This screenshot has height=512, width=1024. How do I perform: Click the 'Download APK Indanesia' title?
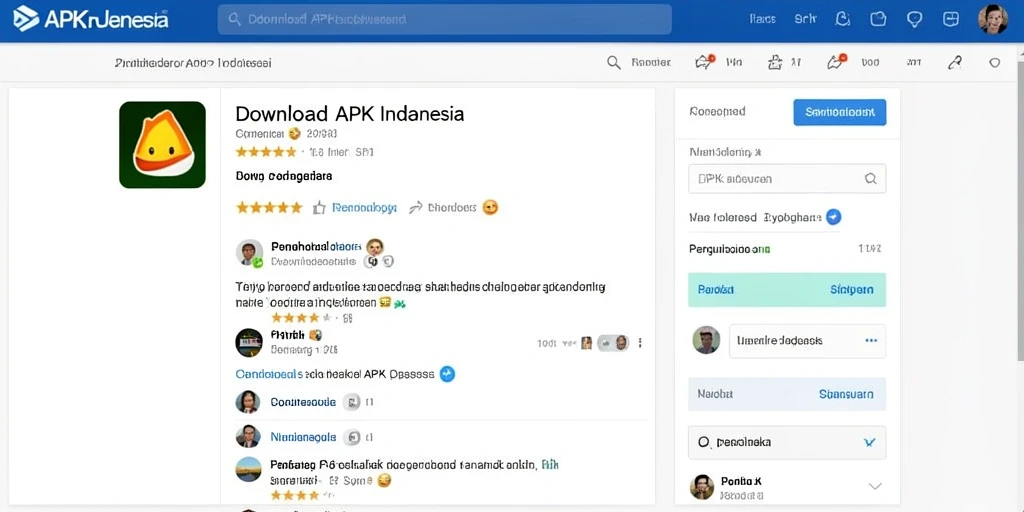(349, 114)
